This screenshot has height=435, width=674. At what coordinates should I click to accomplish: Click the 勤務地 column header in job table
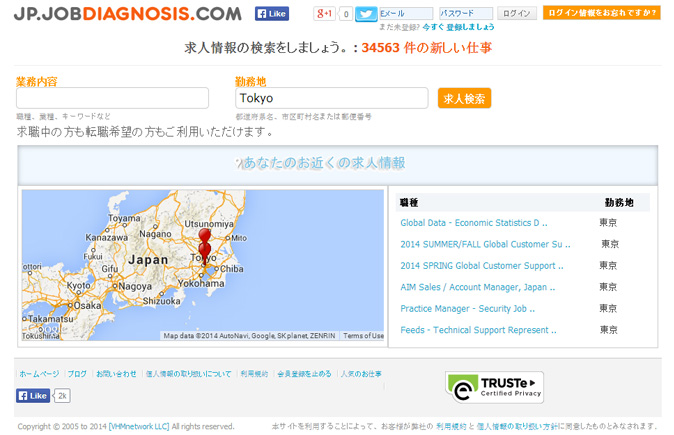coord(619,202)
